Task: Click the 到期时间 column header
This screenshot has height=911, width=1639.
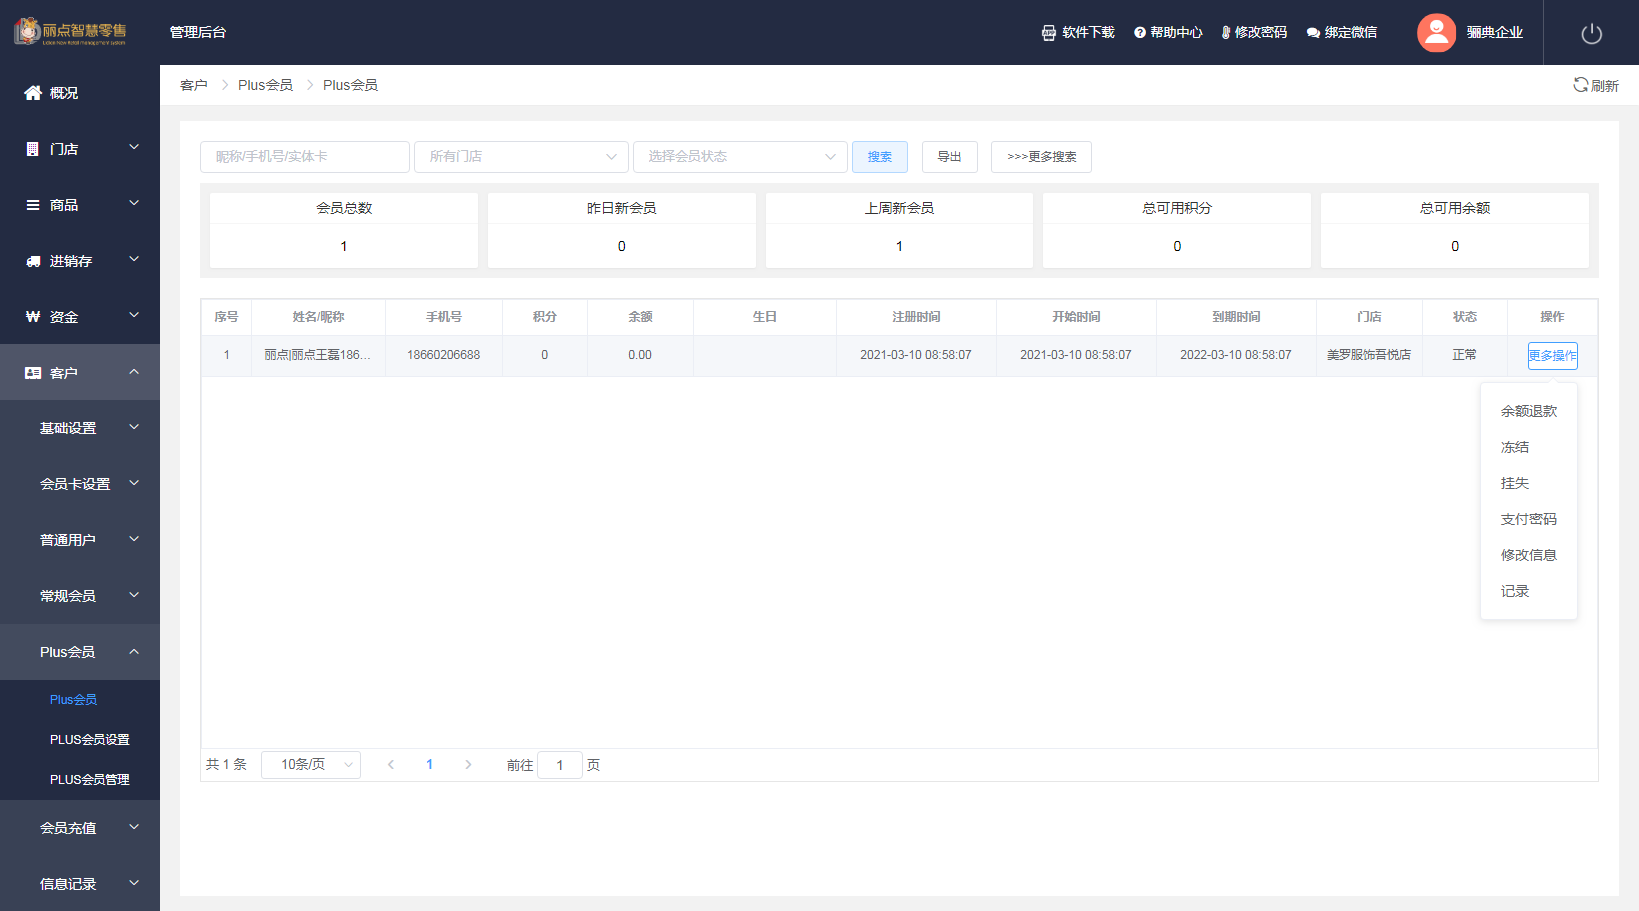Action: coord(1236,317)
